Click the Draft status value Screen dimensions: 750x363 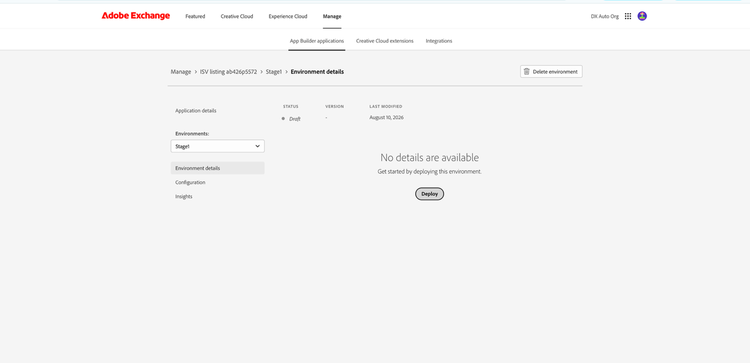(x=295, y=119)
